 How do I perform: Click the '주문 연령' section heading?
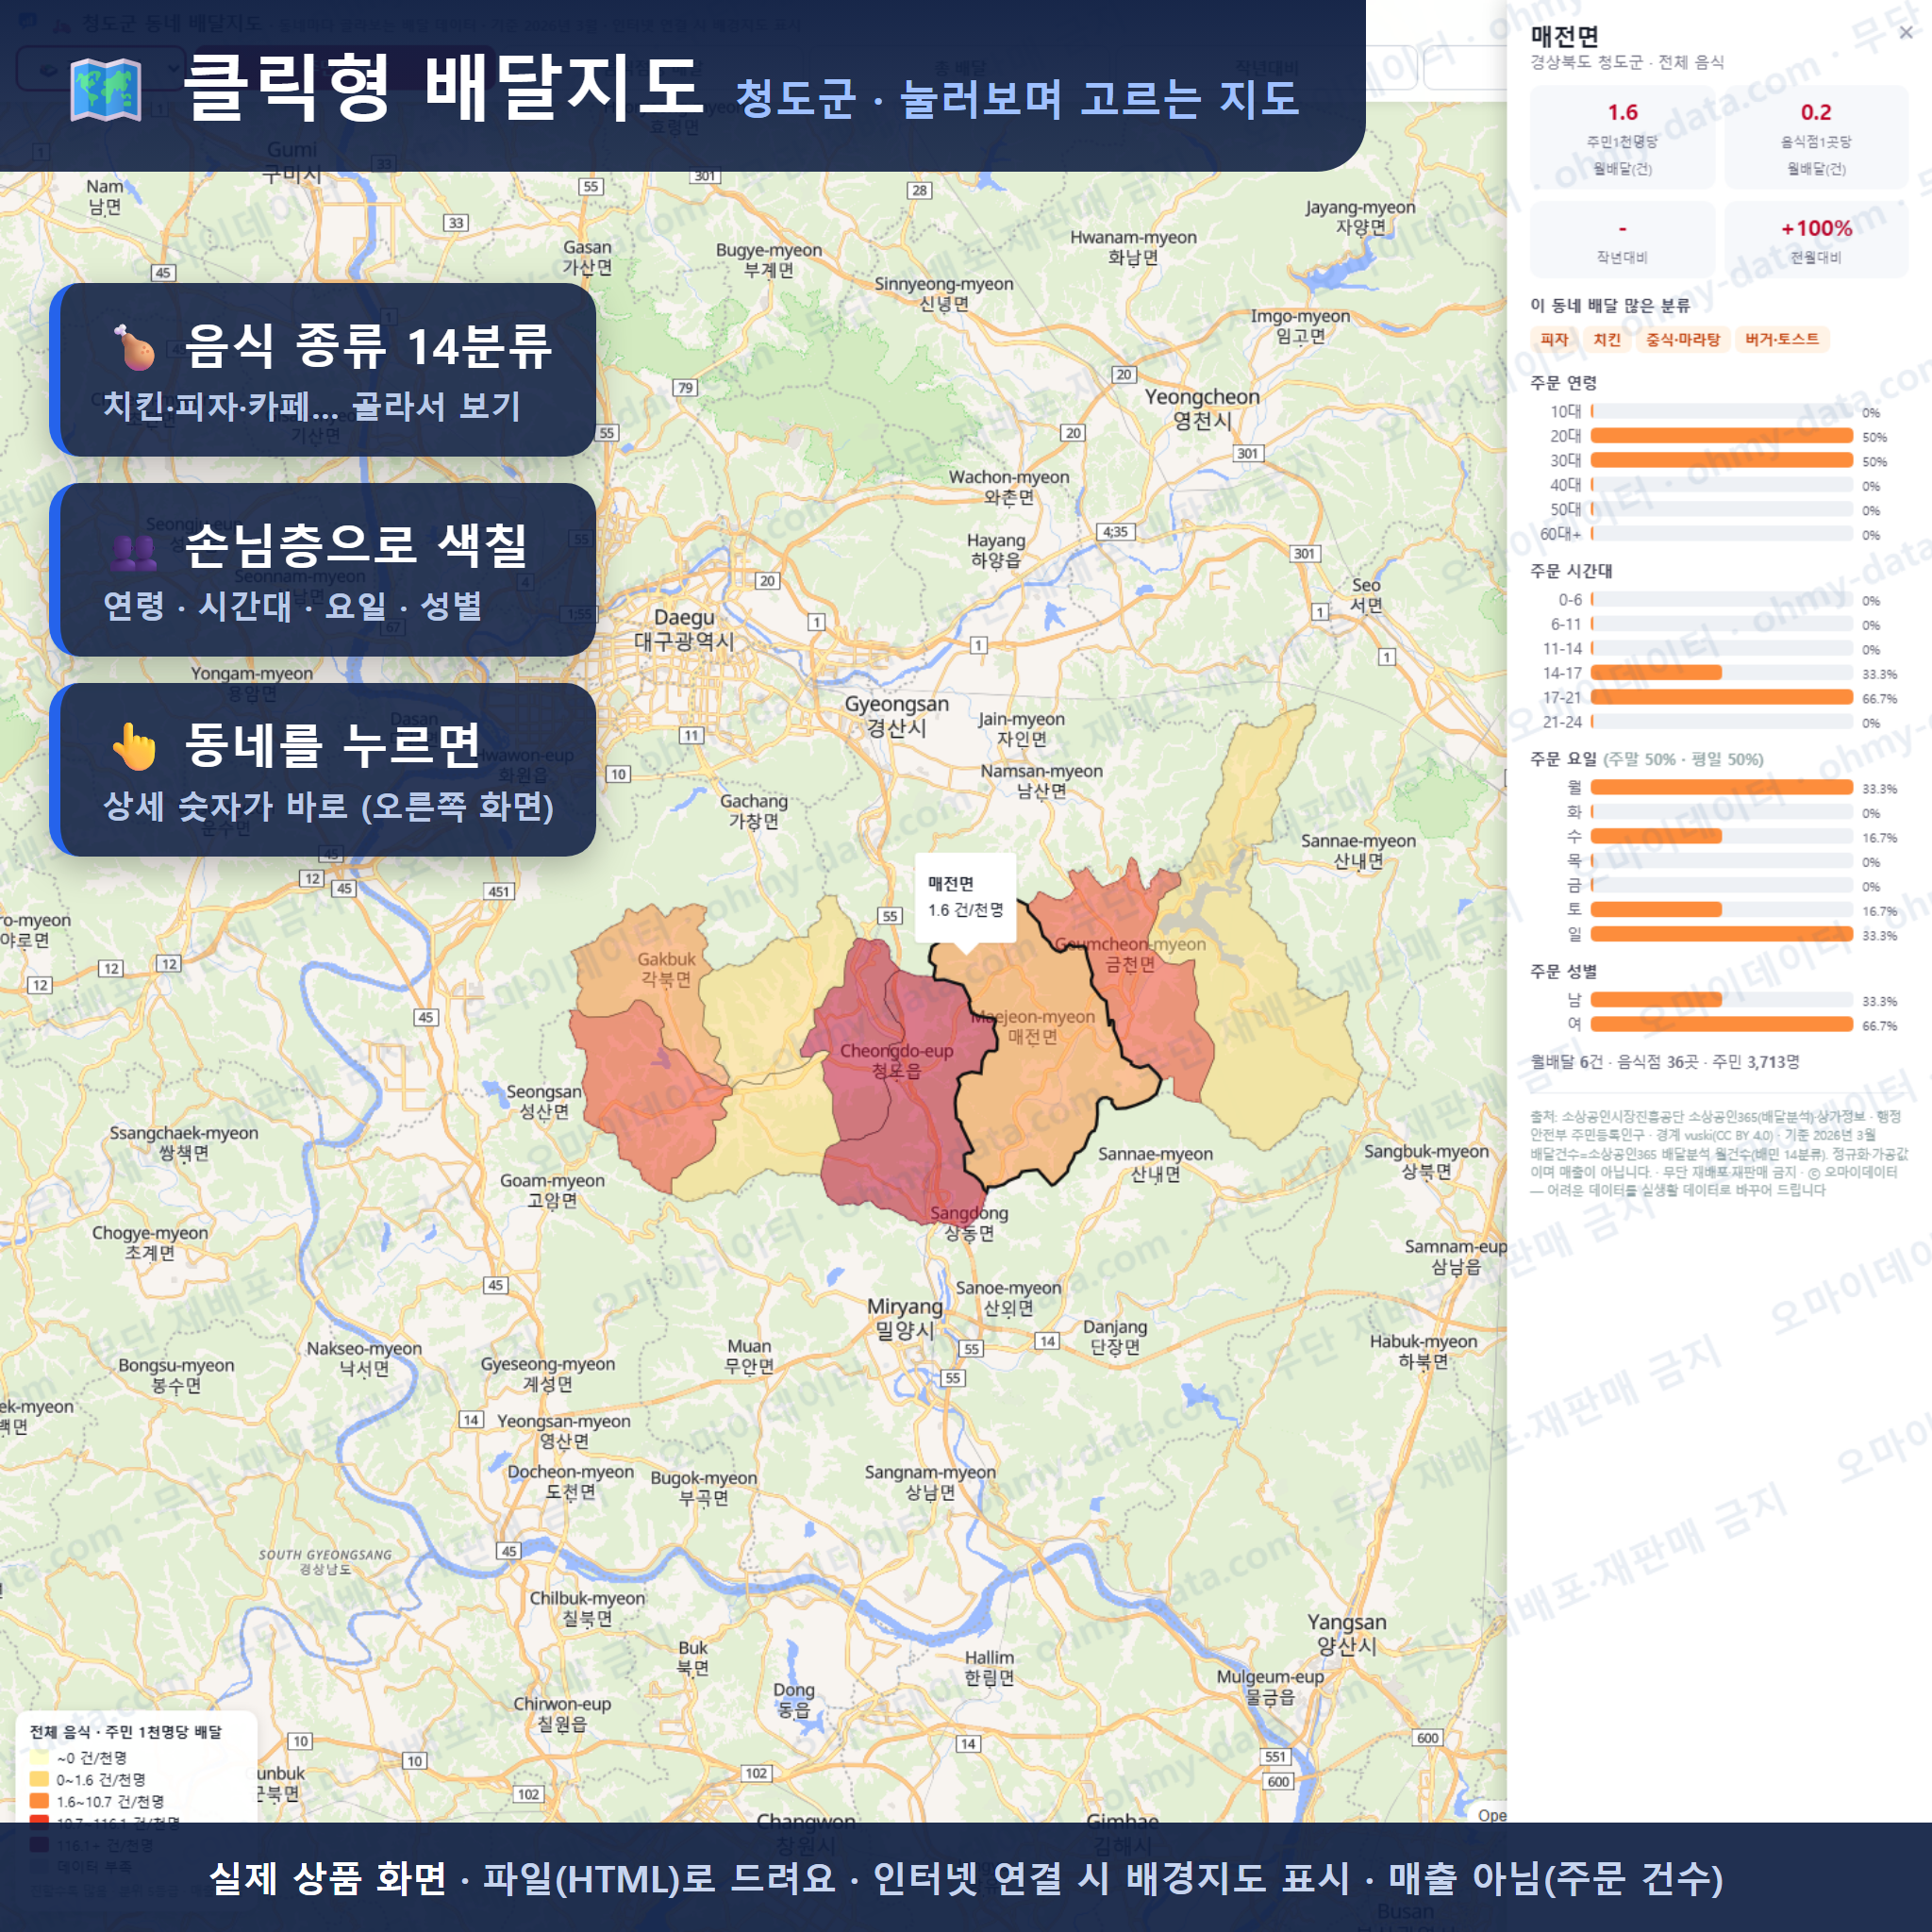[1563, 382]
